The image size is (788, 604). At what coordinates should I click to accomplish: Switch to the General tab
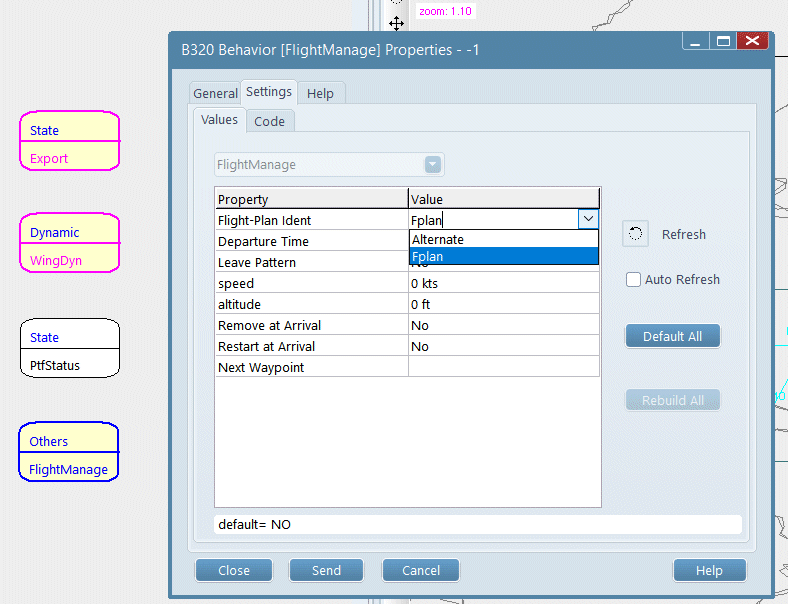click(x=215, y=93)
